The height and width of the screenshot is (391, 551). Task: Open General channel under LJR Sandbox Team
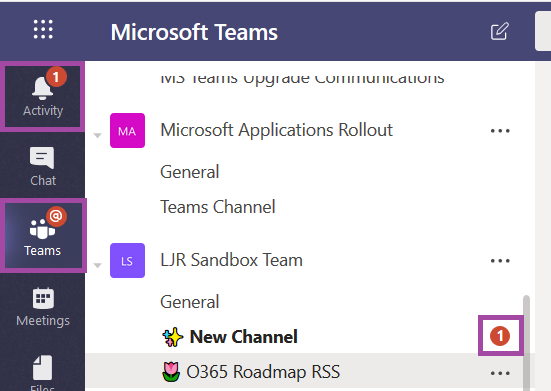[190, 302]
